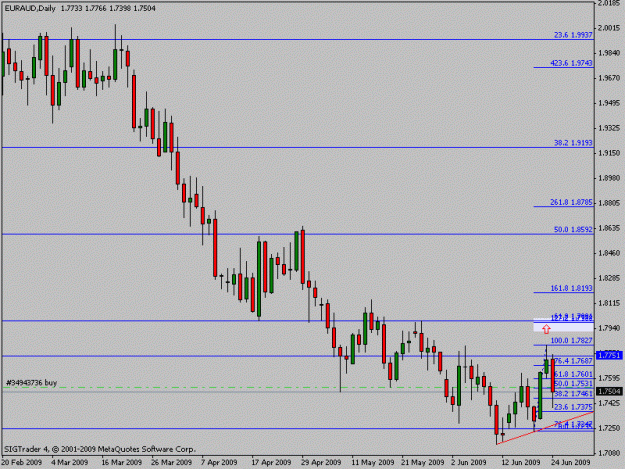The height and width of the screenshot is (469, 625).
Task: Select the "23.6 1.9937" Fibonacci level label
Action: [573, 35]
